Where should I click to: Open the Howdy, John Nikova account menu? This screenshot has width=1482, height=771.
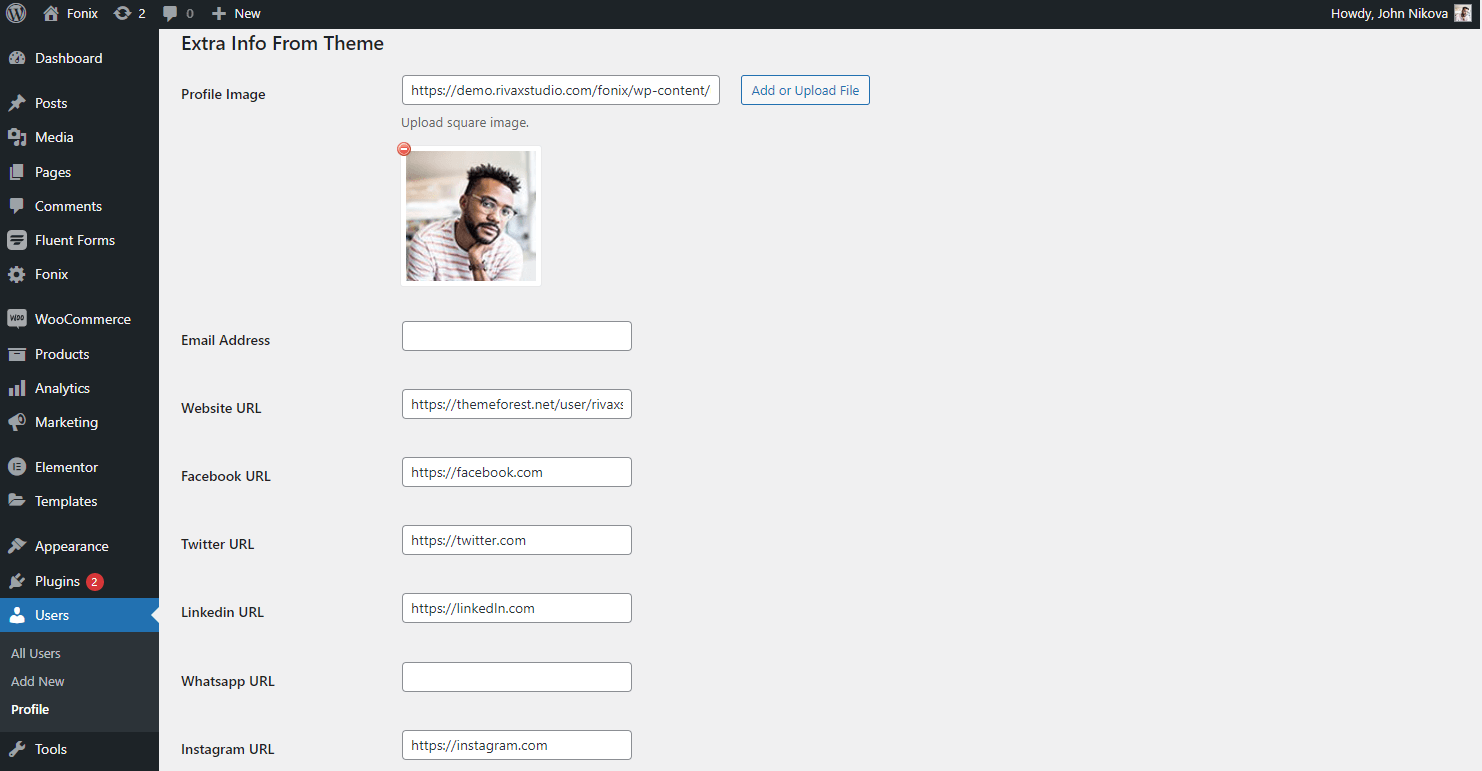pos(1389,14)
